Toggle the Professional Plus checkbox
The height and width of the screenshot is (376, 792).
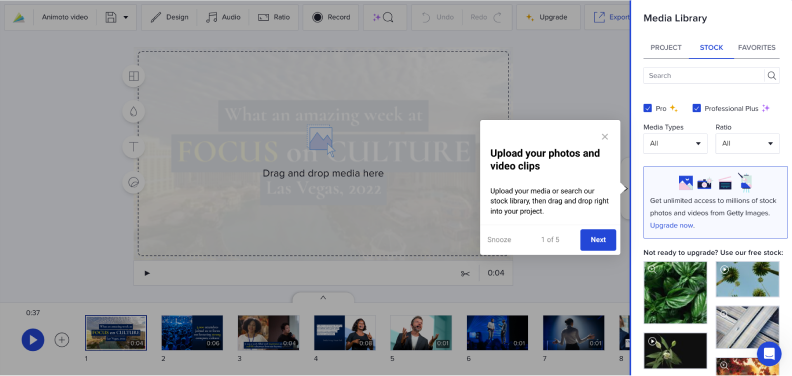click(x=697, y=108)
